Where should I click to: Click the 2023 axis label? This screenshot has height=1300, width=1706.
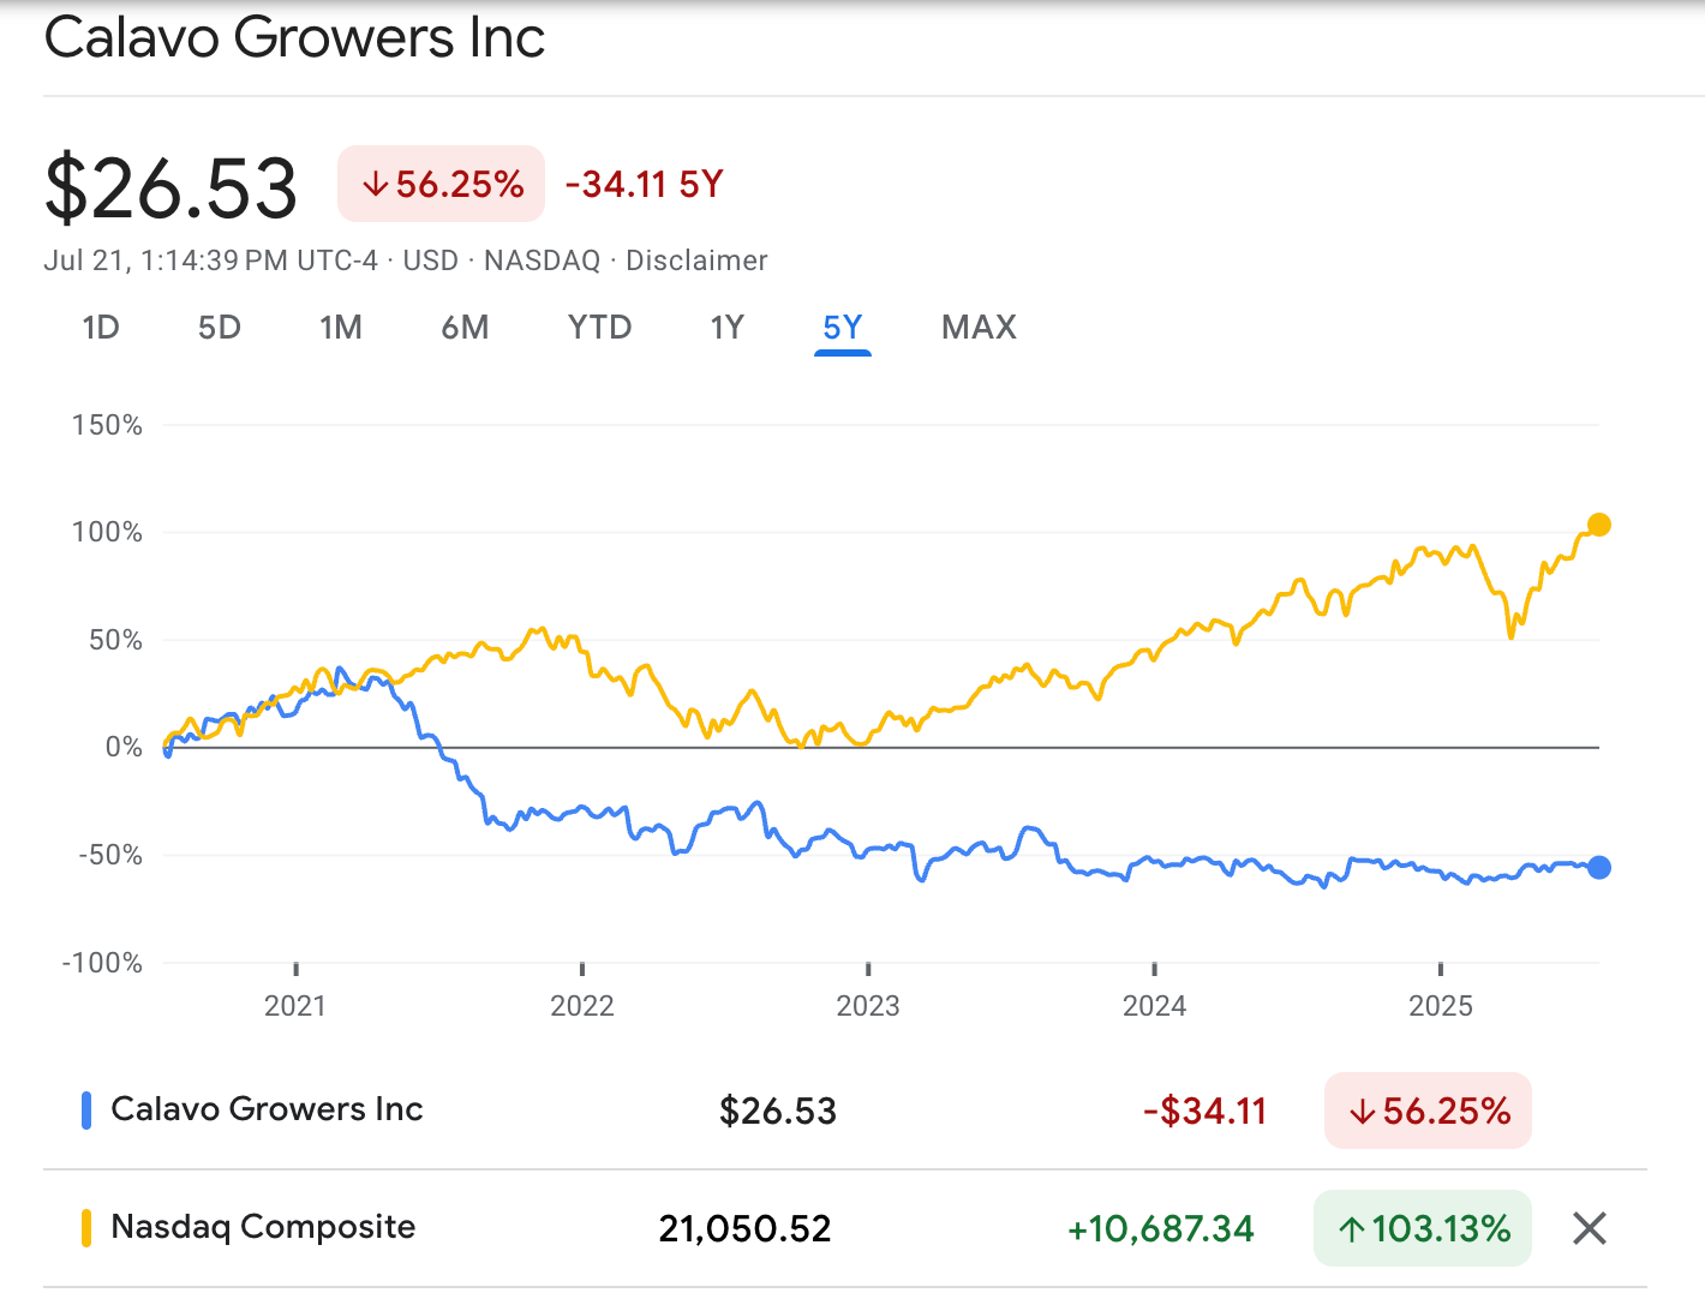pyautogui.click(x=868, y=1006)
